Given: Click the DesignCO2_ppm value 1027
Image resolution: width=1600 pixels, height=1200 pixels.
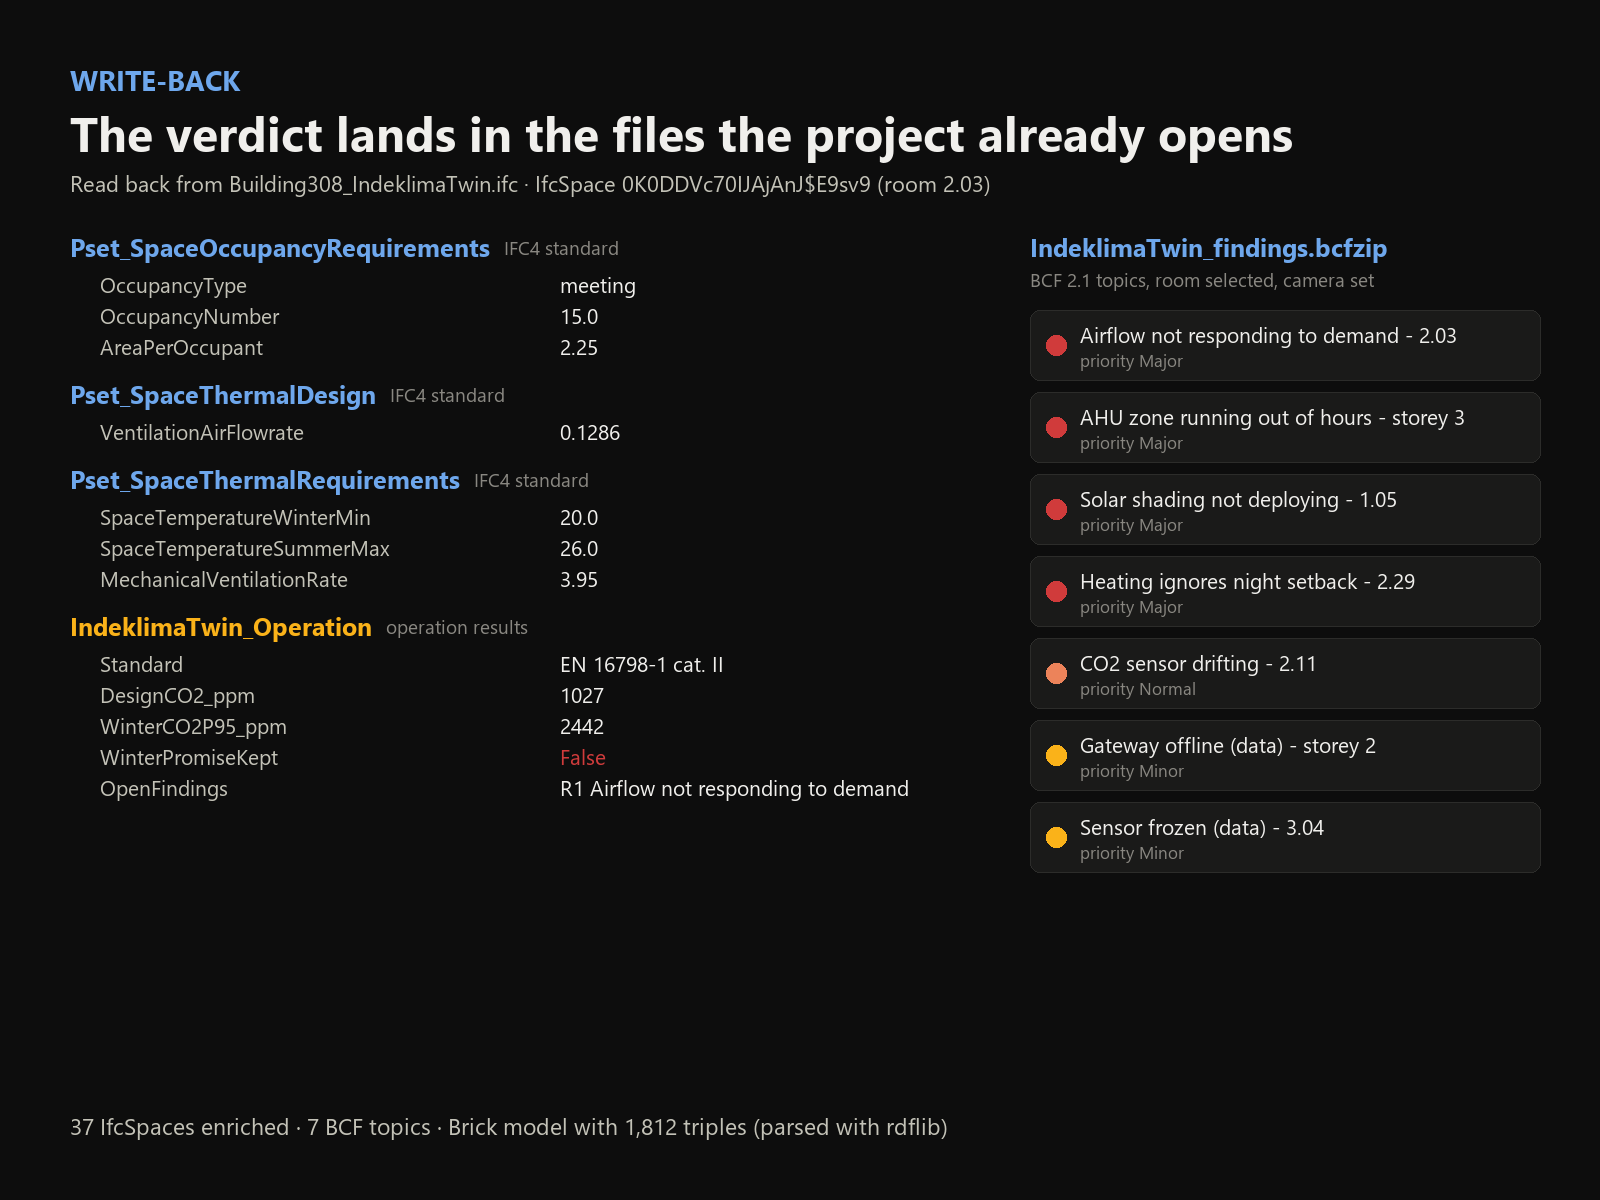Looking at the screenshot, I should pos(582,696).
